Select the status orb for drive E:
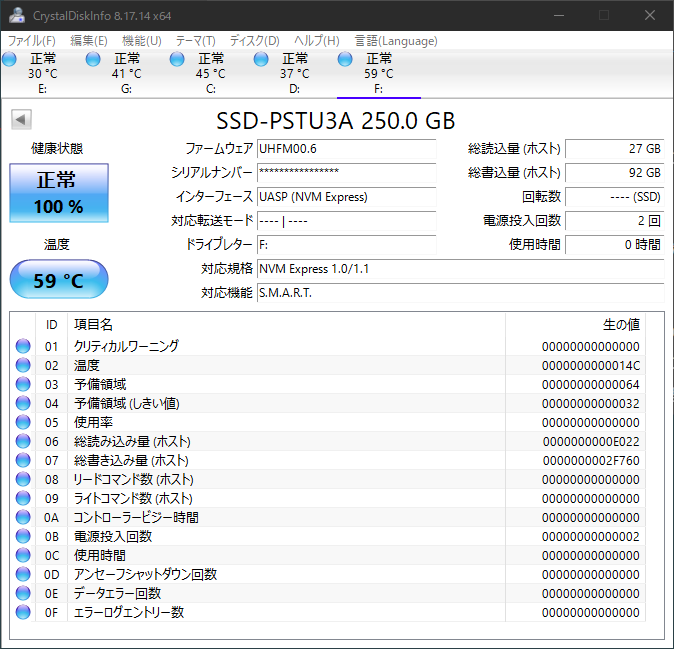The height and width of the screenshot is (649, 674). point(9,59)
